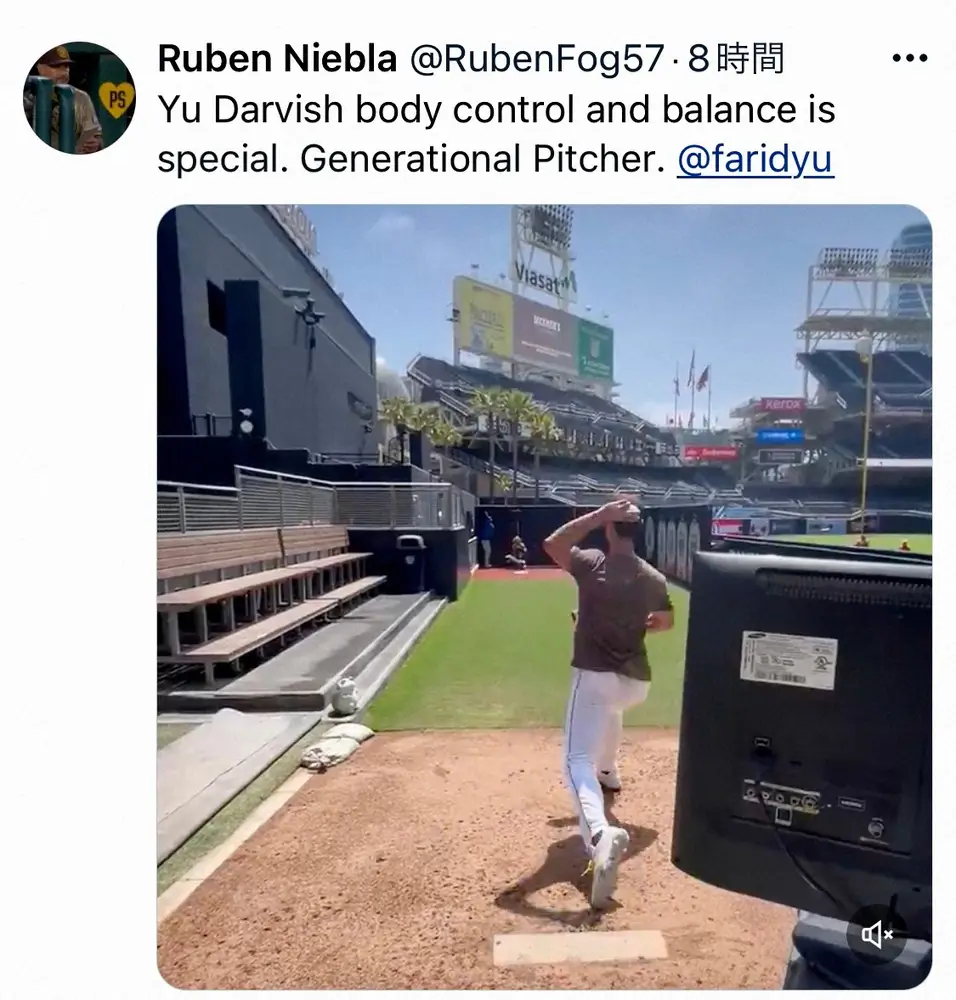Open the @faridyu mention link

coord(755,159)
